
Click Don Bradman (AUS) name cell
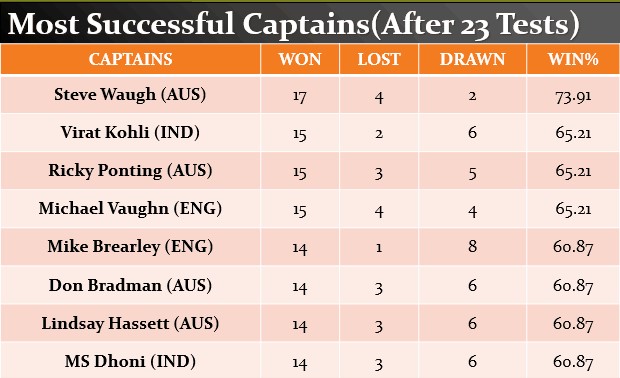[130, 285]
